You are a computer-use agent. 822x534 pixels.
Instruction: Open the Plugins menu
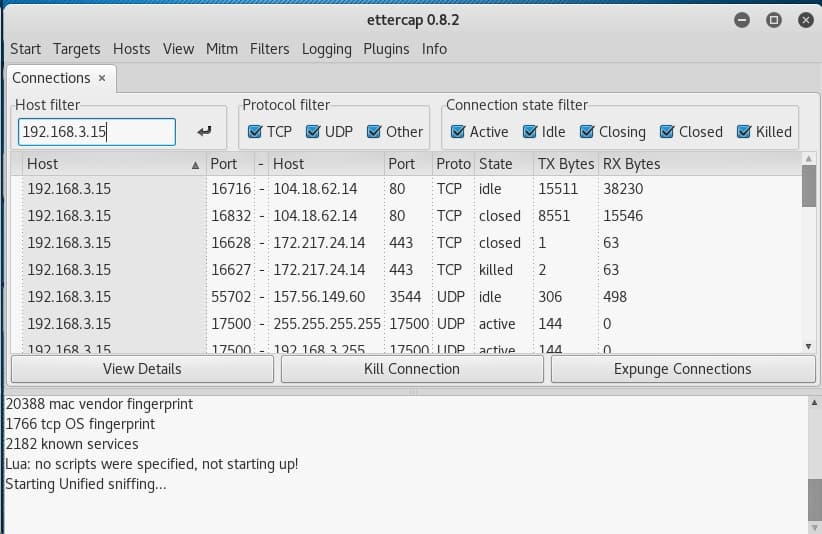click(386, 48)
